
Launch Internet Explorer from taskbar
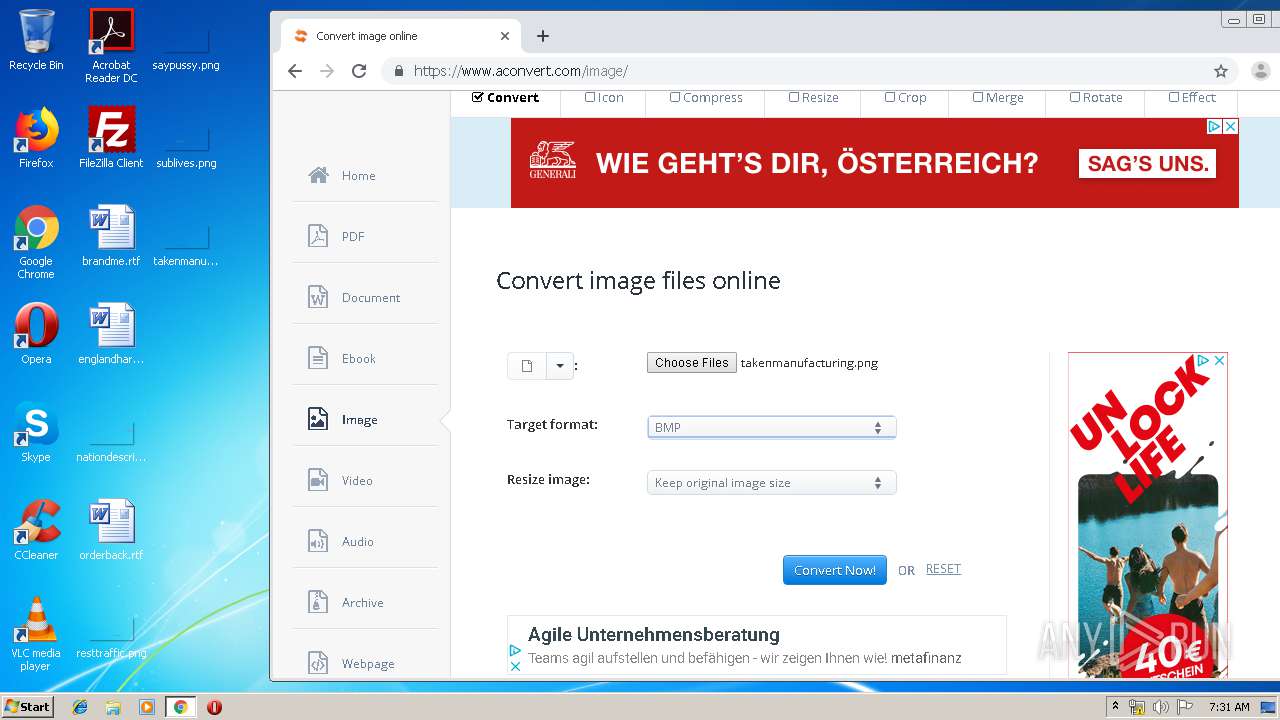point(80,707)
